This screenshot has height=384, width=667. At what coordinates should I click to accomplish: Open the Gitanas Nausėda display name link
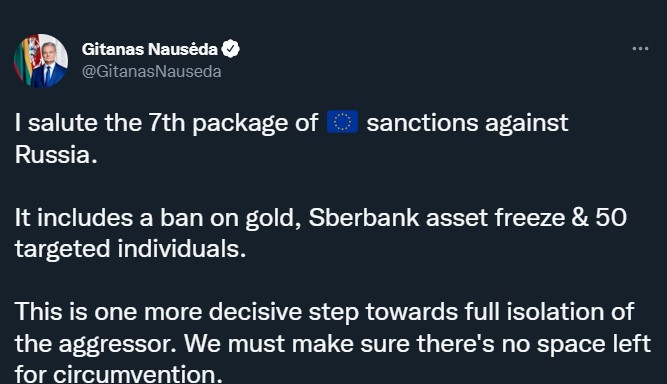pyautogui.click(x=150, y=49)
